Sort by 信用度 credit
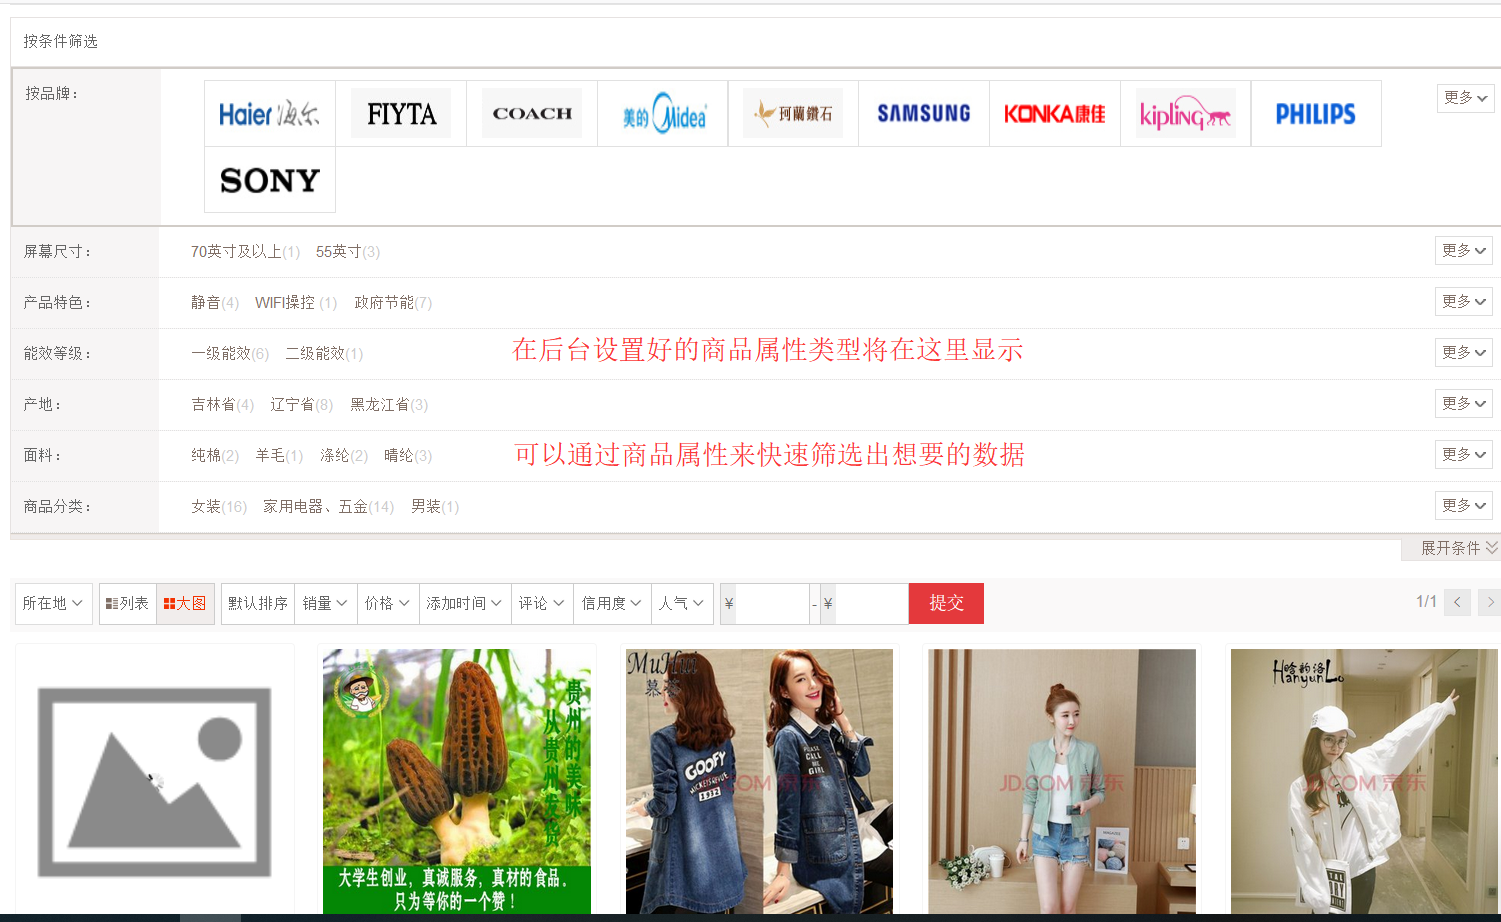 click(612, 604)
